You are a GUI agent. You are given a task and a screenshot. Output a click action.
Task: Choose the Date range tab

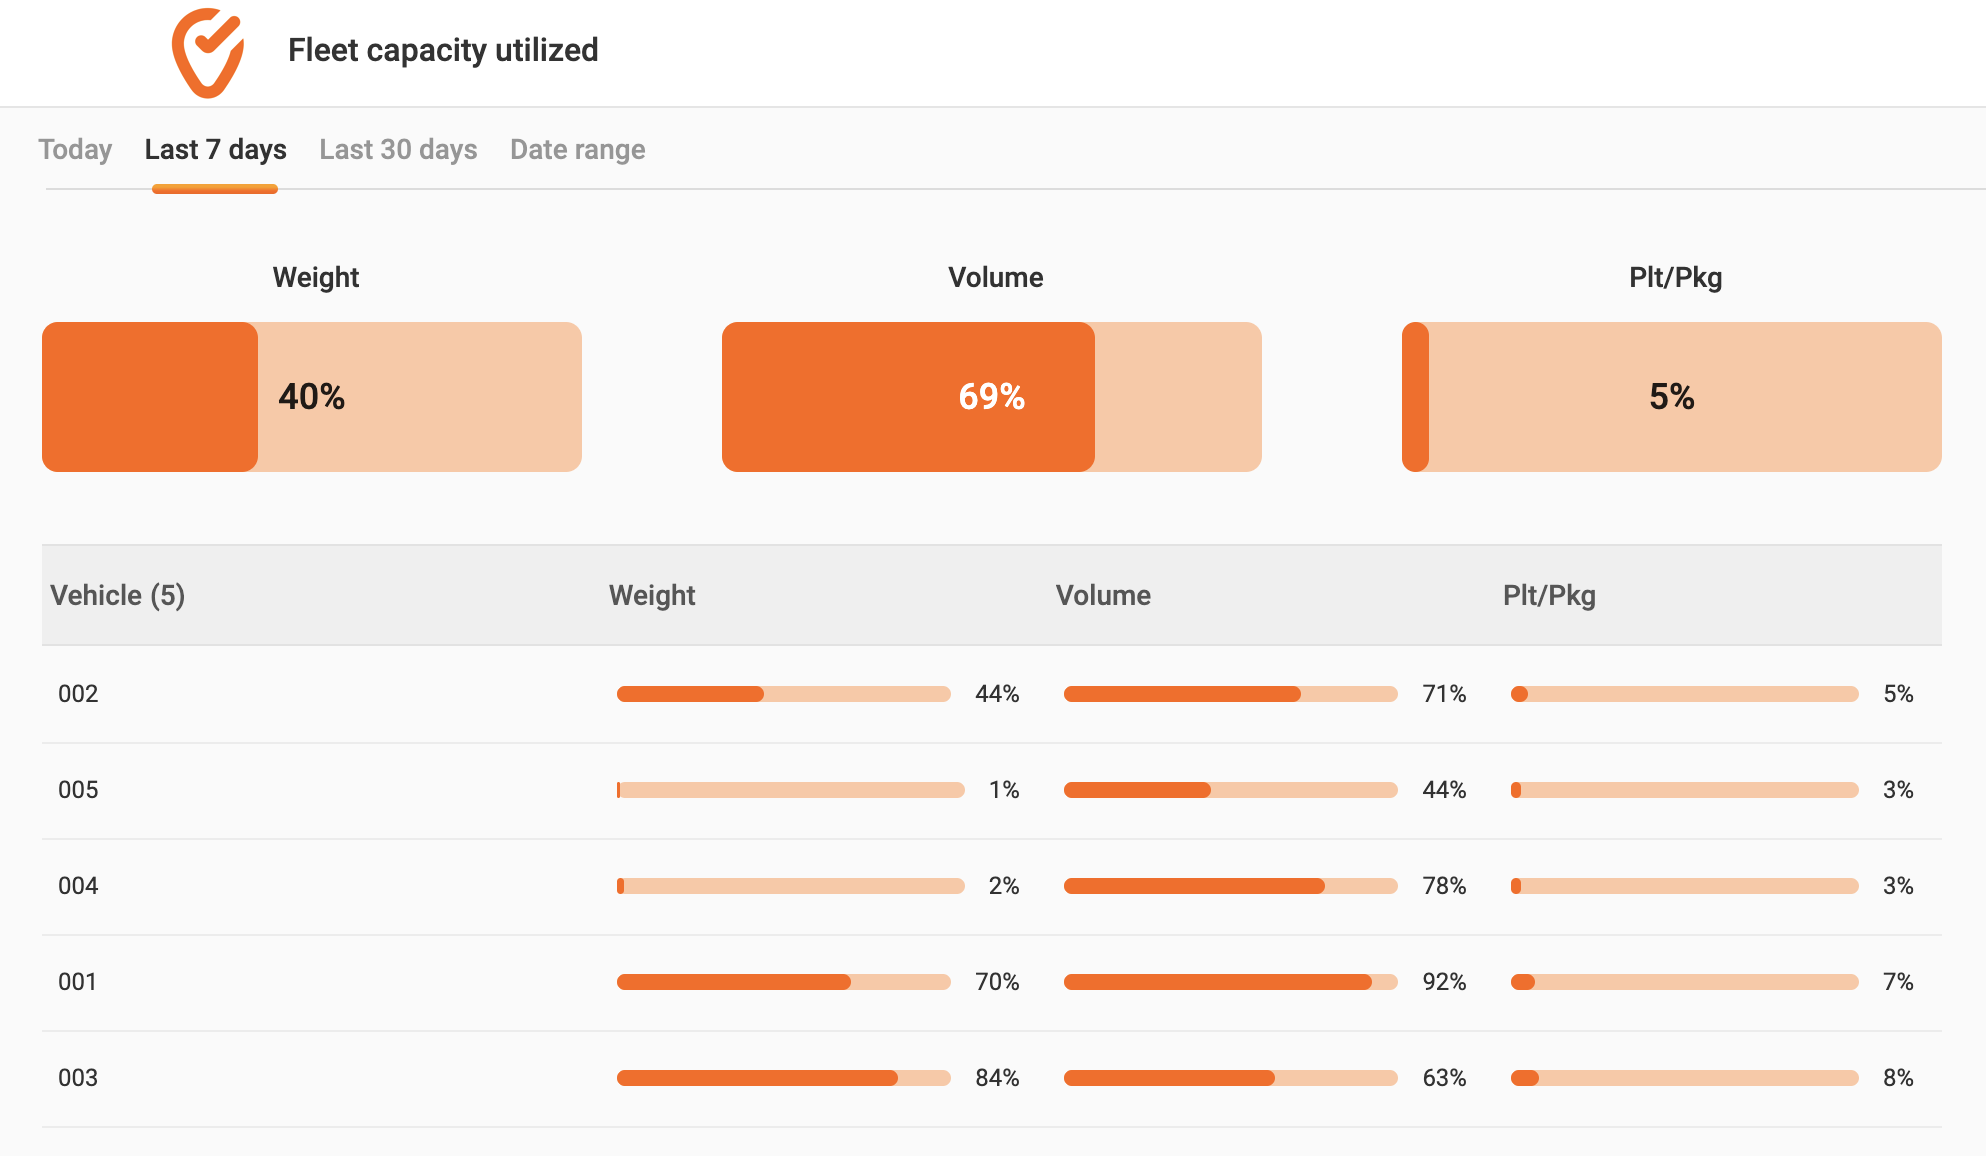[578, 150]
